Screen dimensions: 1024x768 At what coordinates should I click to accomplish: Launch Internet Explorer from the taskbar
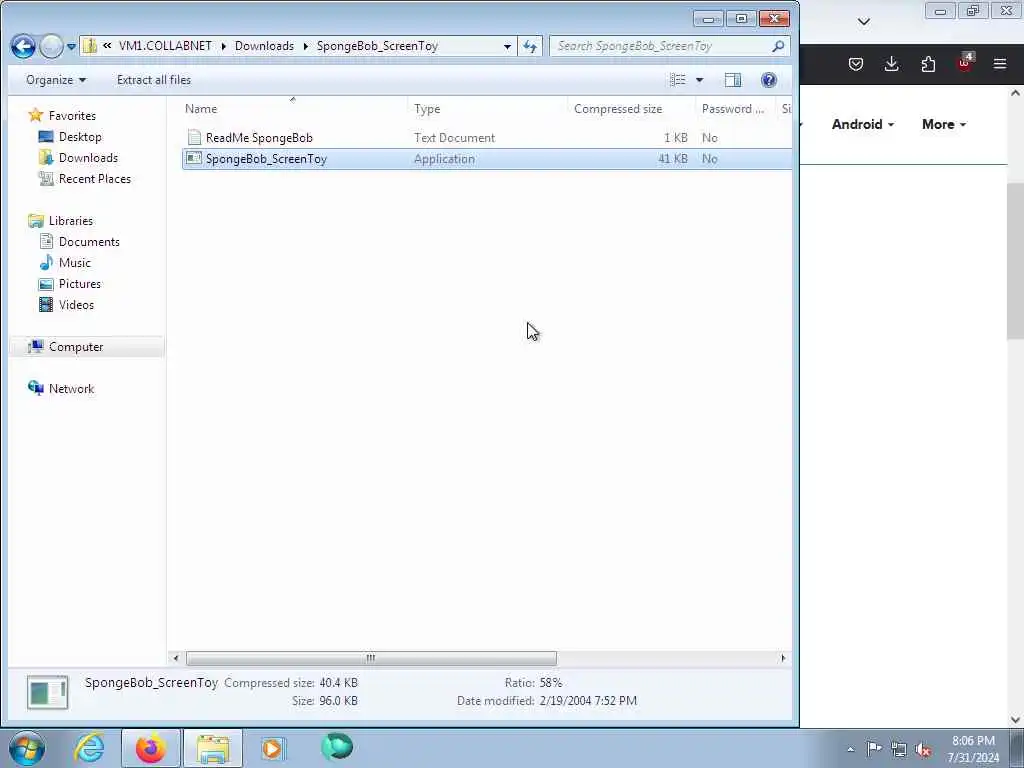89,748
